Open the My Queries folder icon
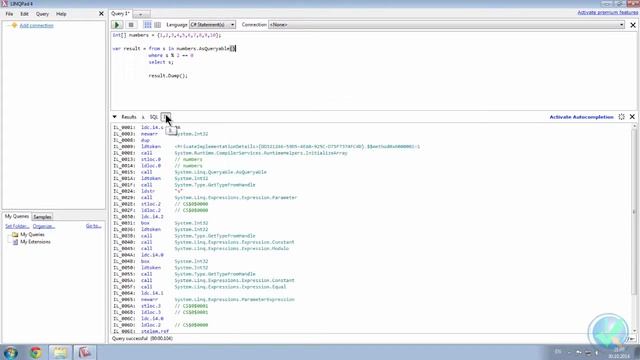This screenshot has height=360, width=640. tap(15, 235)
